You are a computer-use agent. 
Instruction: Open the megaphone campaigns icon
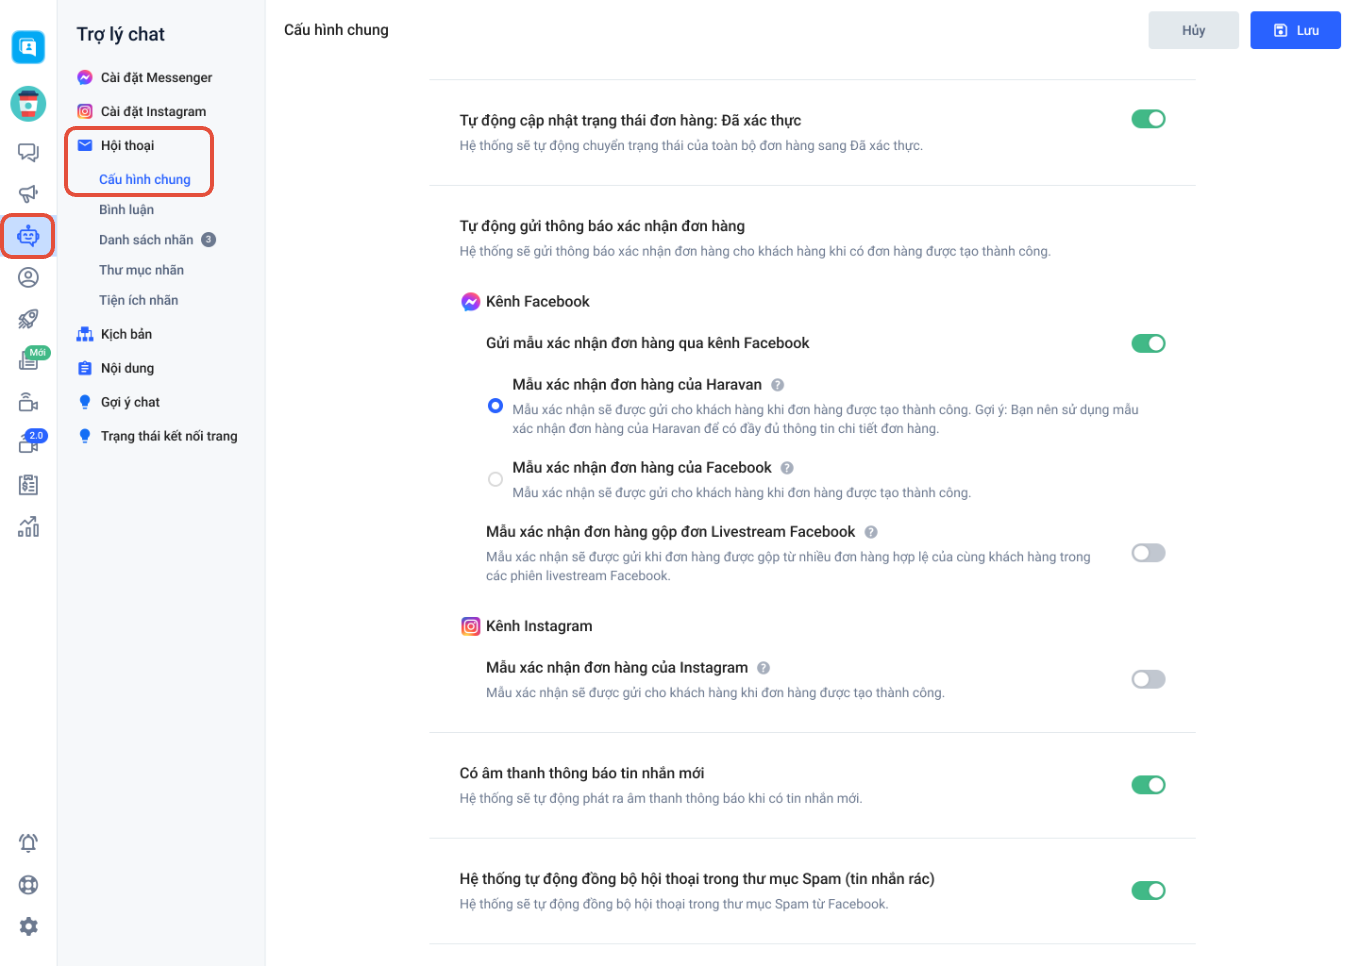[x=28, y=194]
